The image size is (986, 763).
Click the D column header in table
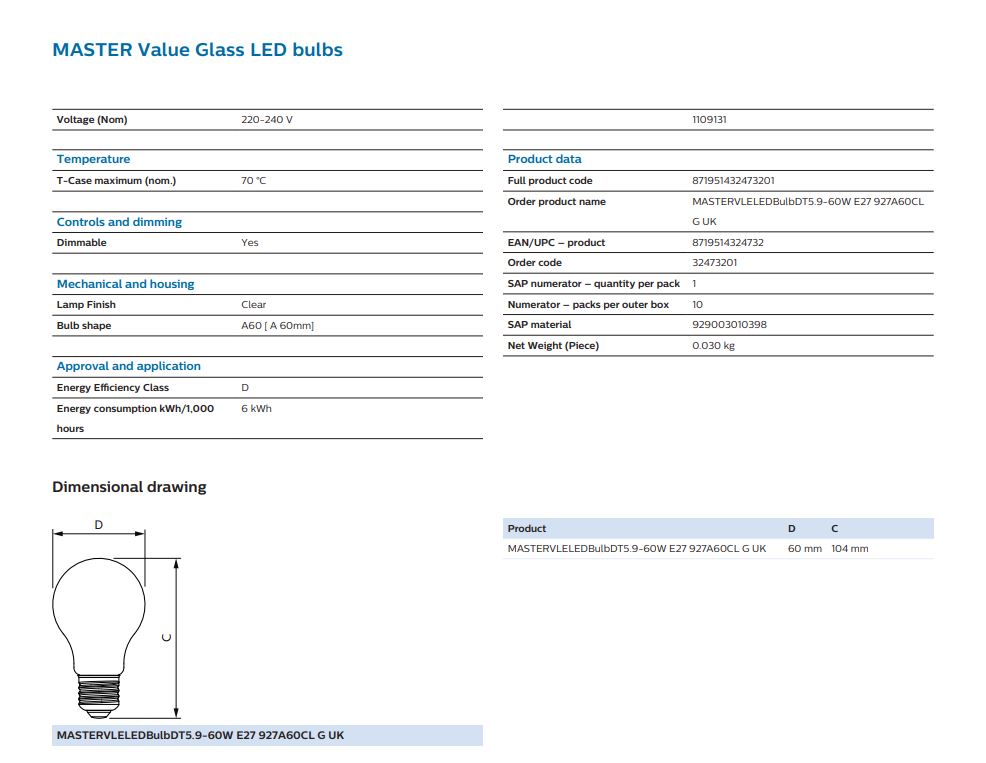(792, 528)
